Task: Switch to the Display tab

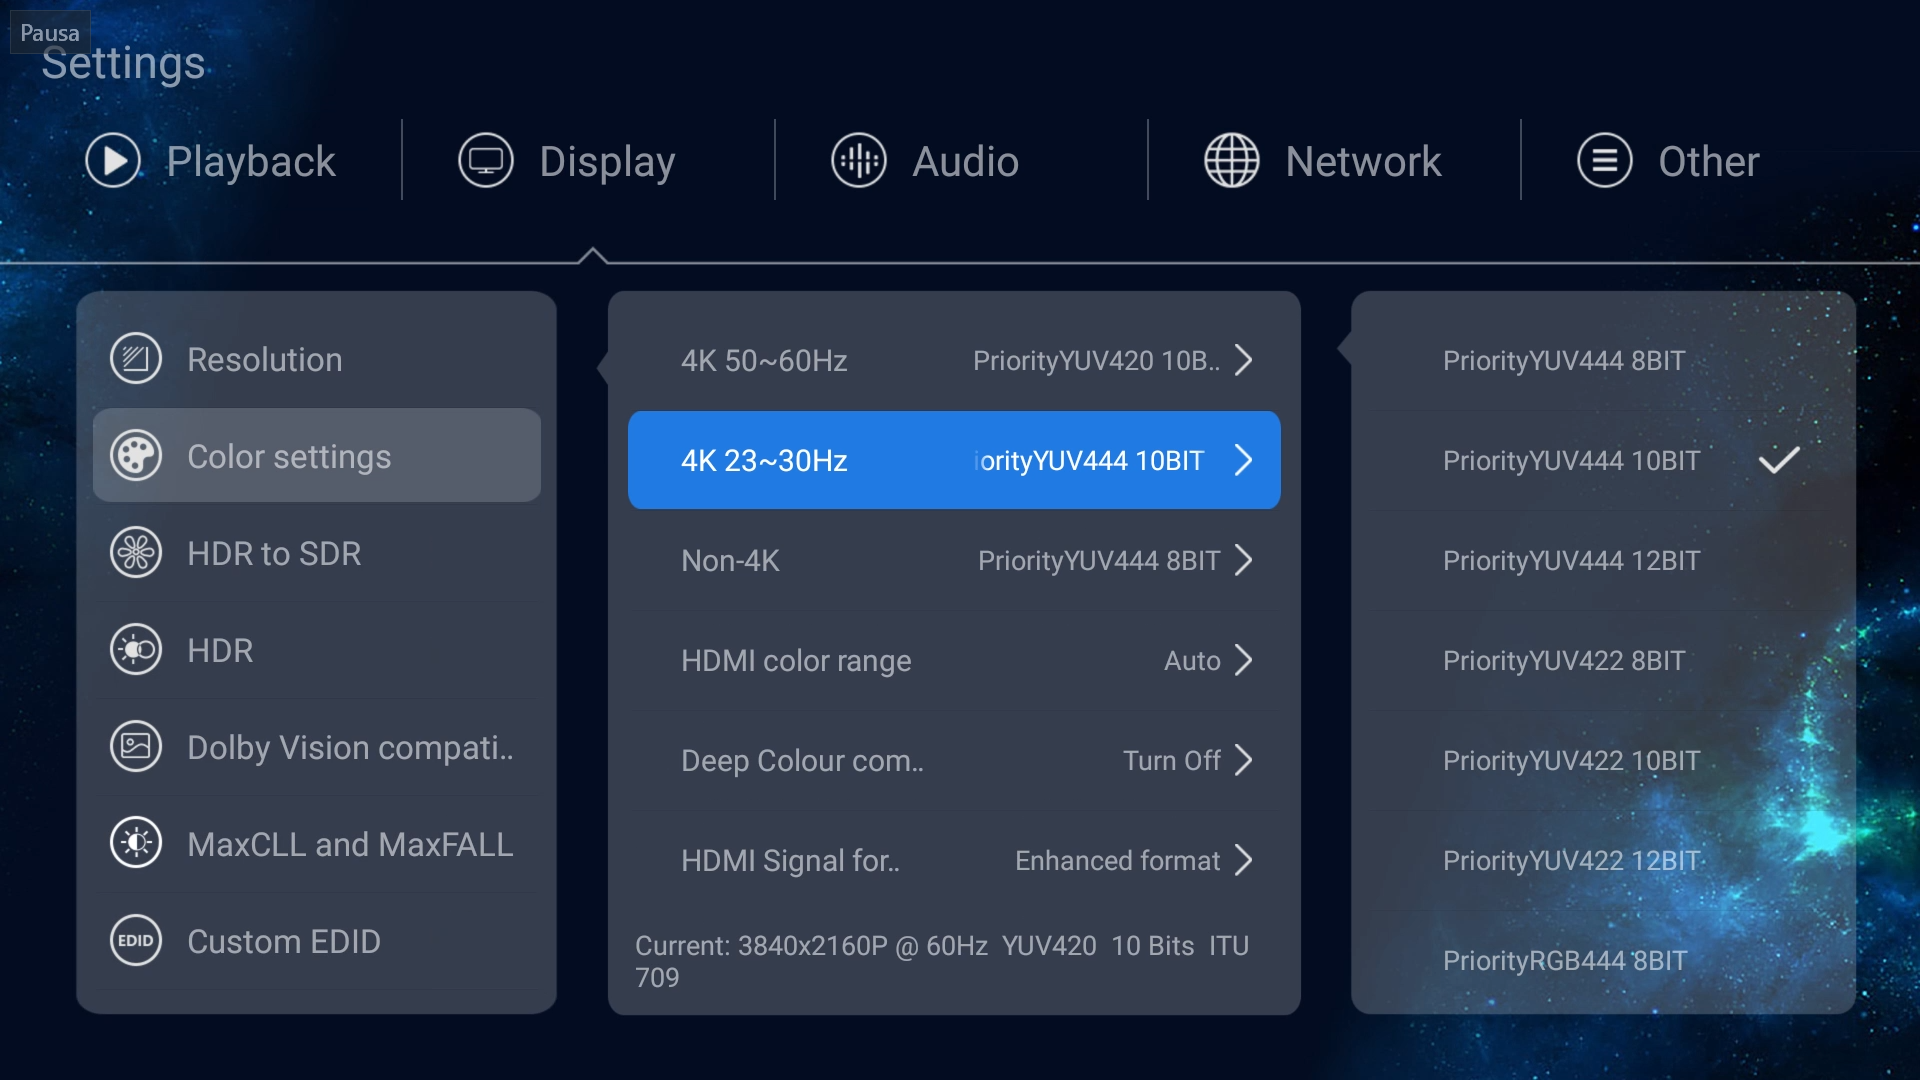Action: (567, 161)
